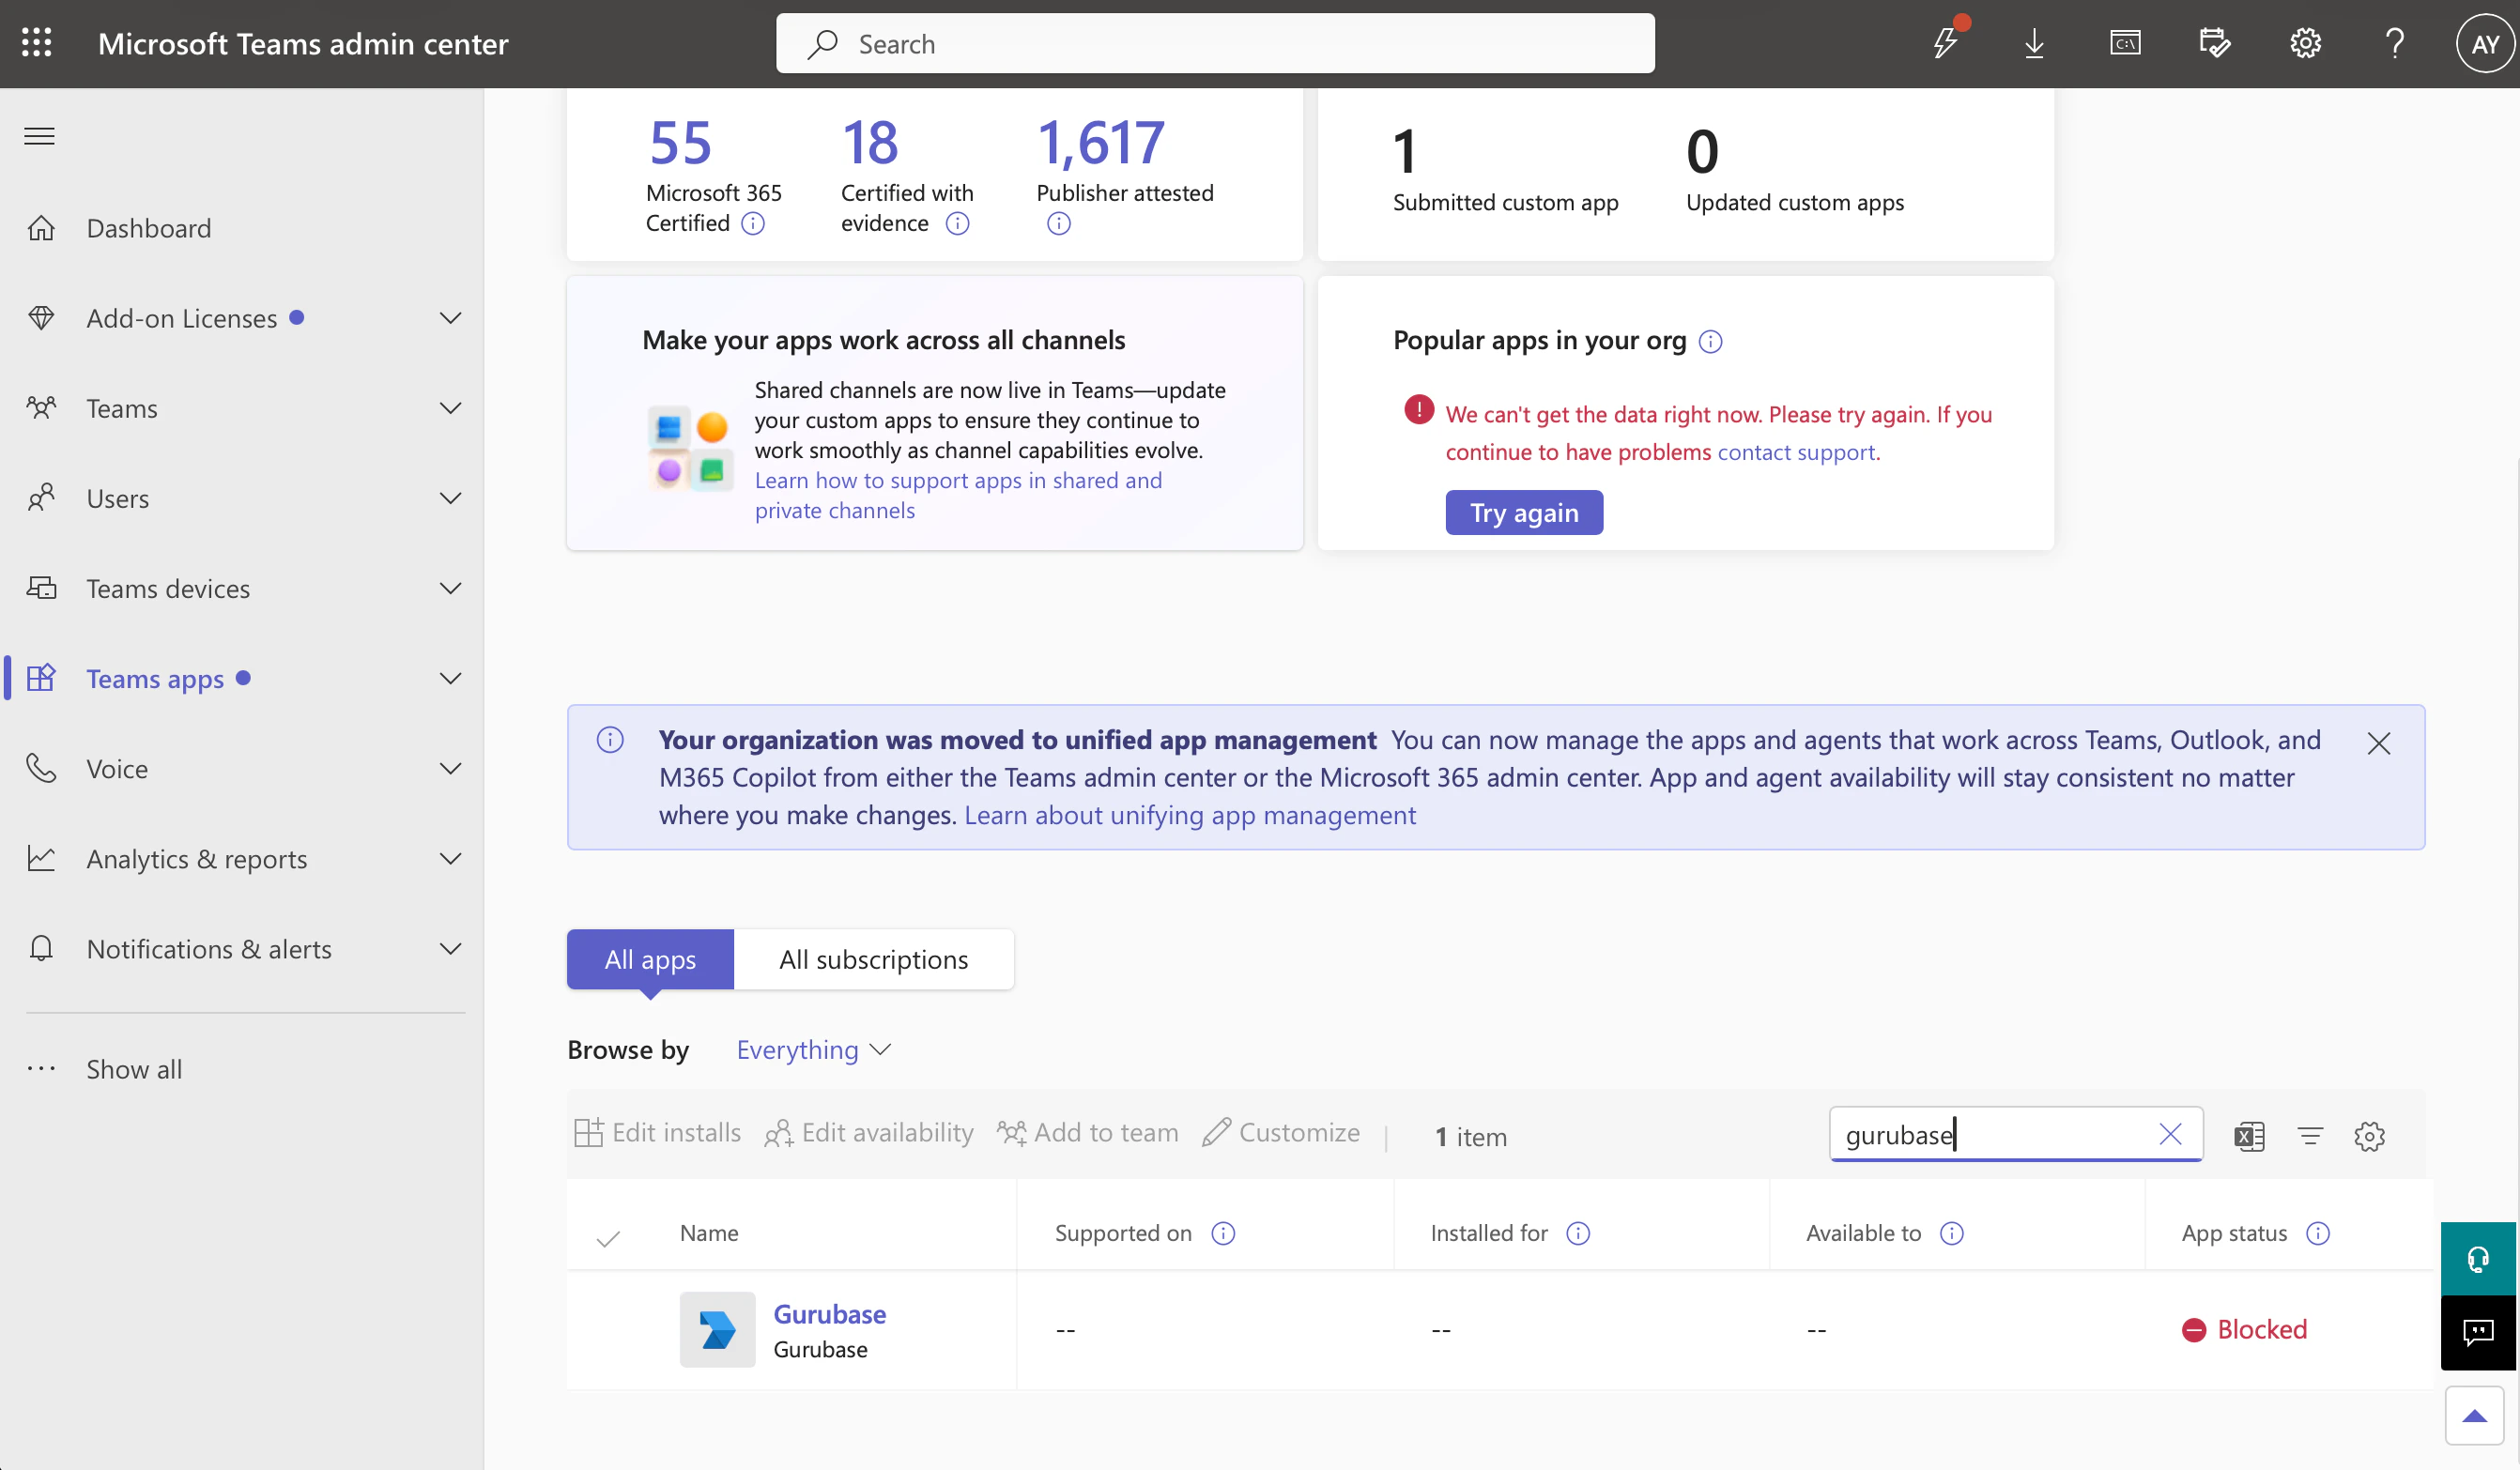Click the Blocked status text

[x=2262, y=1329]
